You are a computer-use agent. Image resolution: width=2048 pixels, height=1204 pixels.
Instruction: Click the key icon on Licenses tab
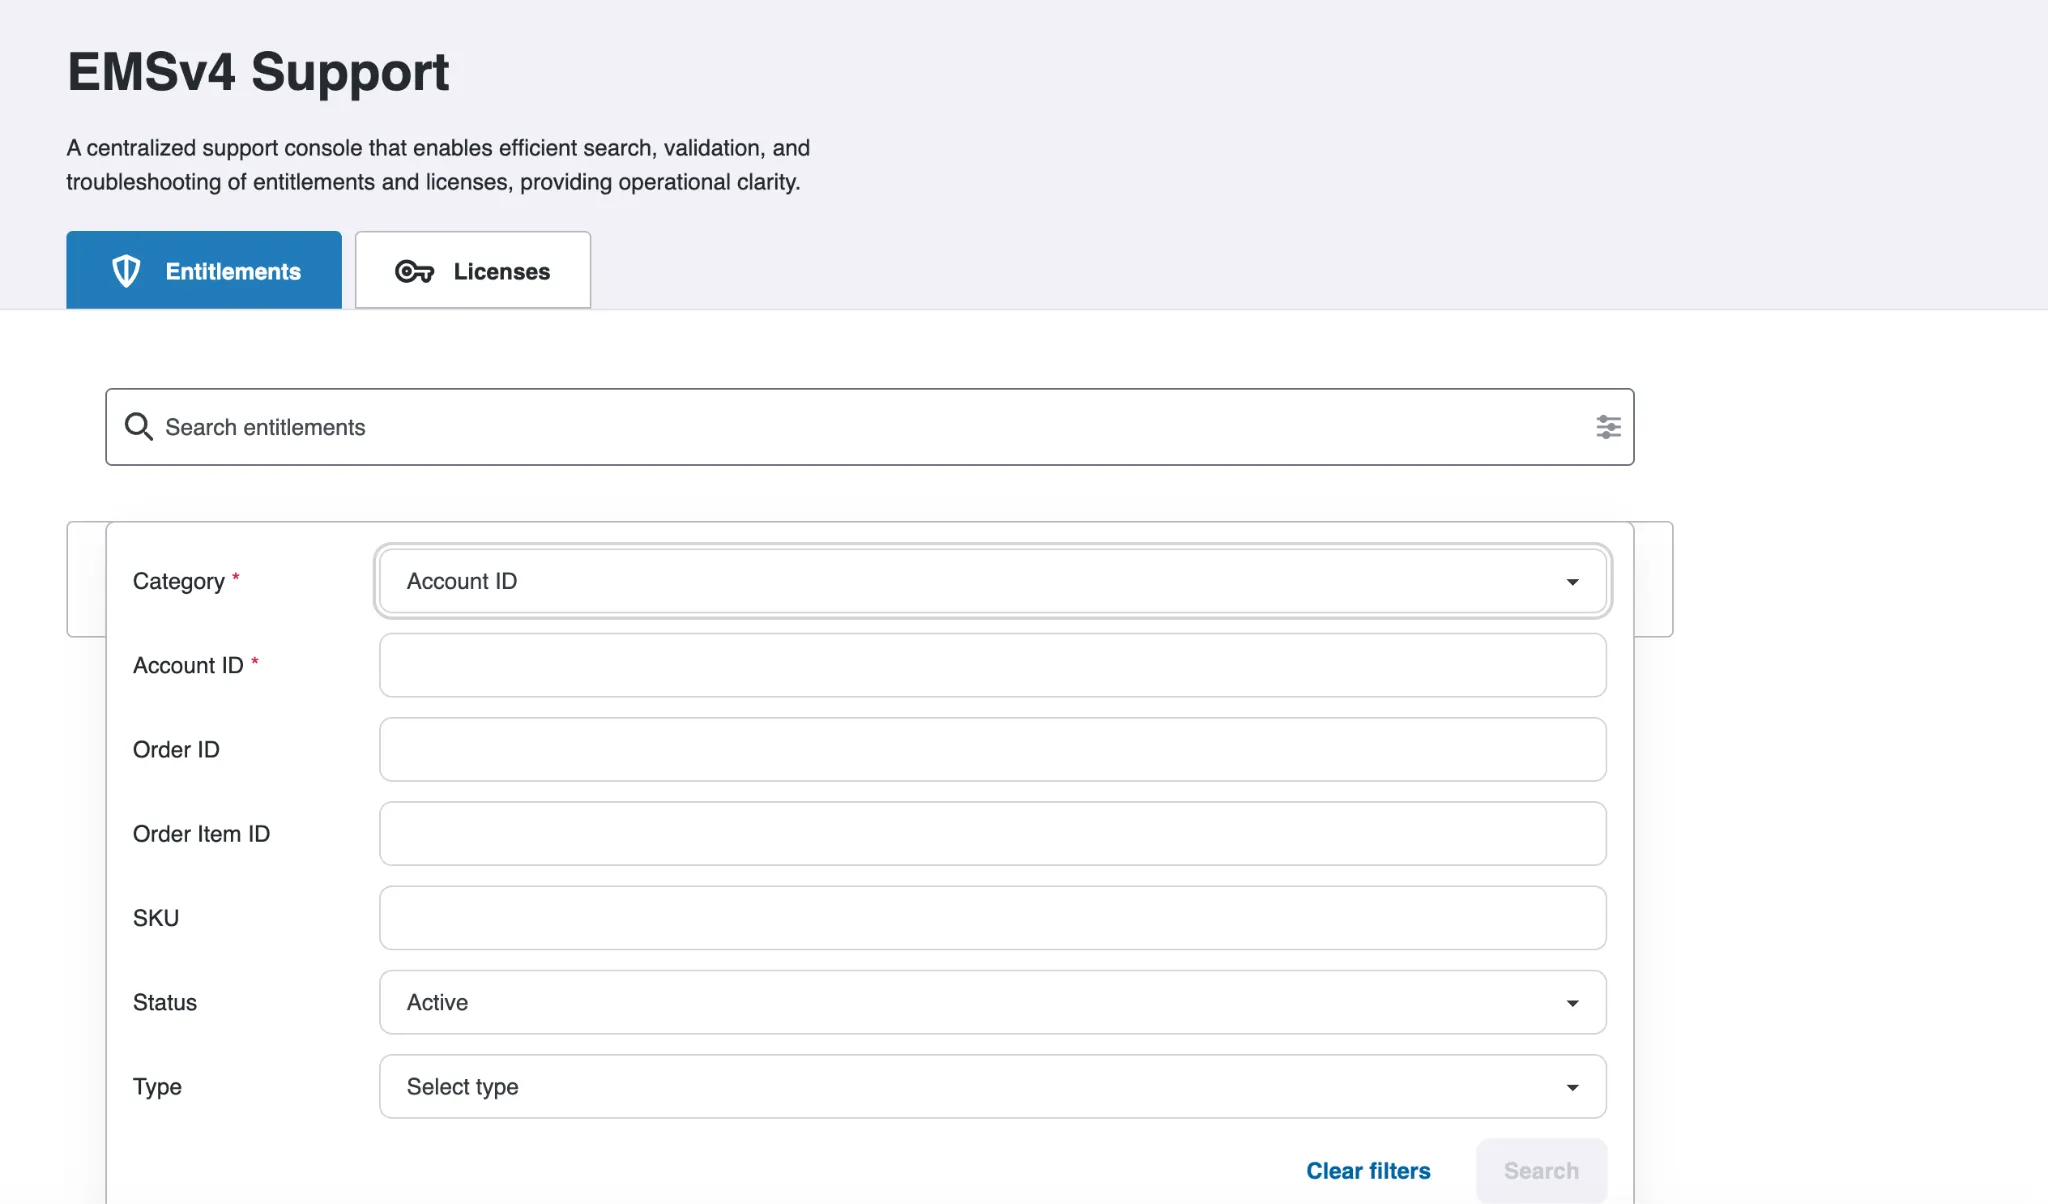click(414, 271)
